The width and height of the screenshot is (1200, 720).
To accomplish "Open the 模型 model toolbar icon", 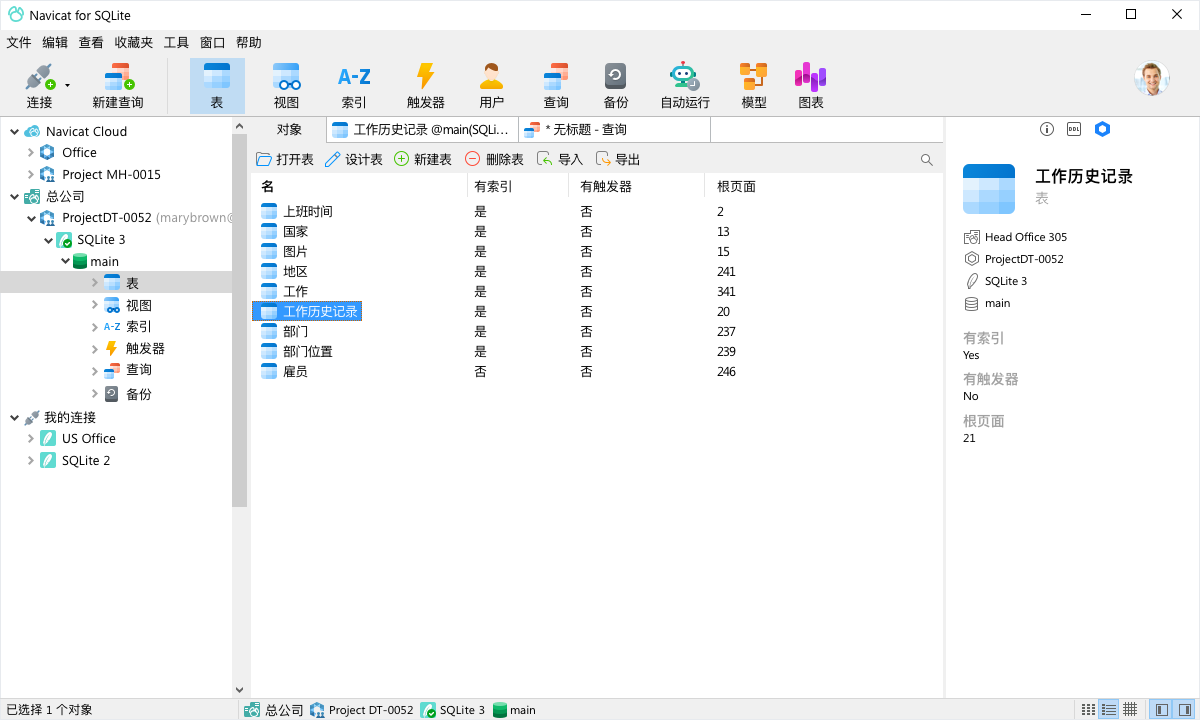I will 754,86.
